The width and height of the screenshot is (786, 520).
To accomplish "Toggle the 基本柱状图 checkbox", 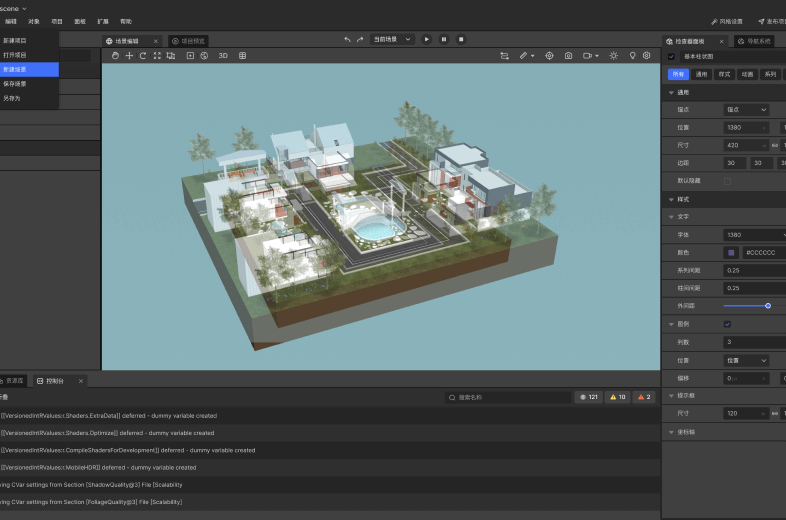I will pos(671,57).
